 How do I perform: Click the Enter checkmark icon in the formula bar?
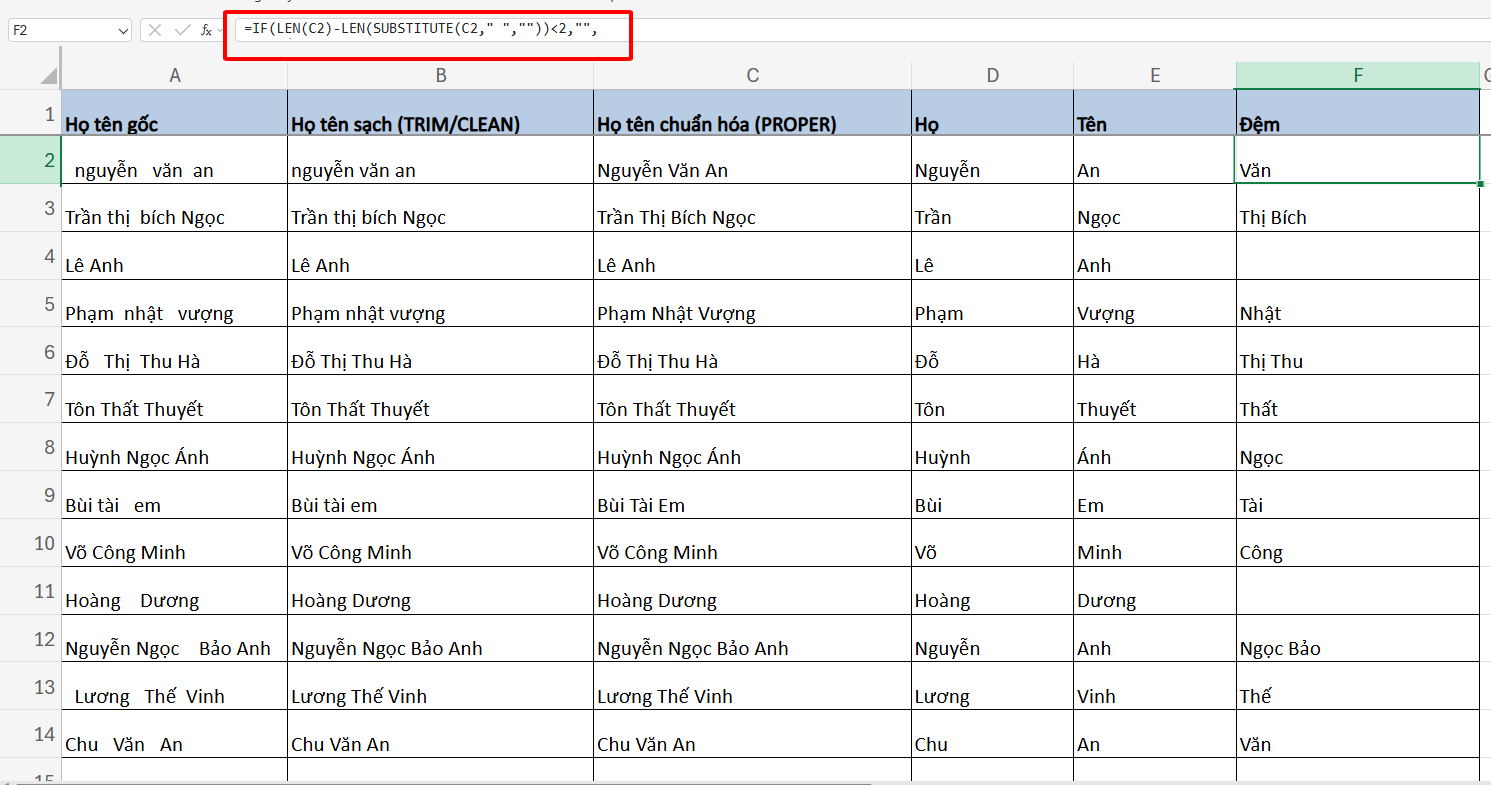tap(183, 30)
